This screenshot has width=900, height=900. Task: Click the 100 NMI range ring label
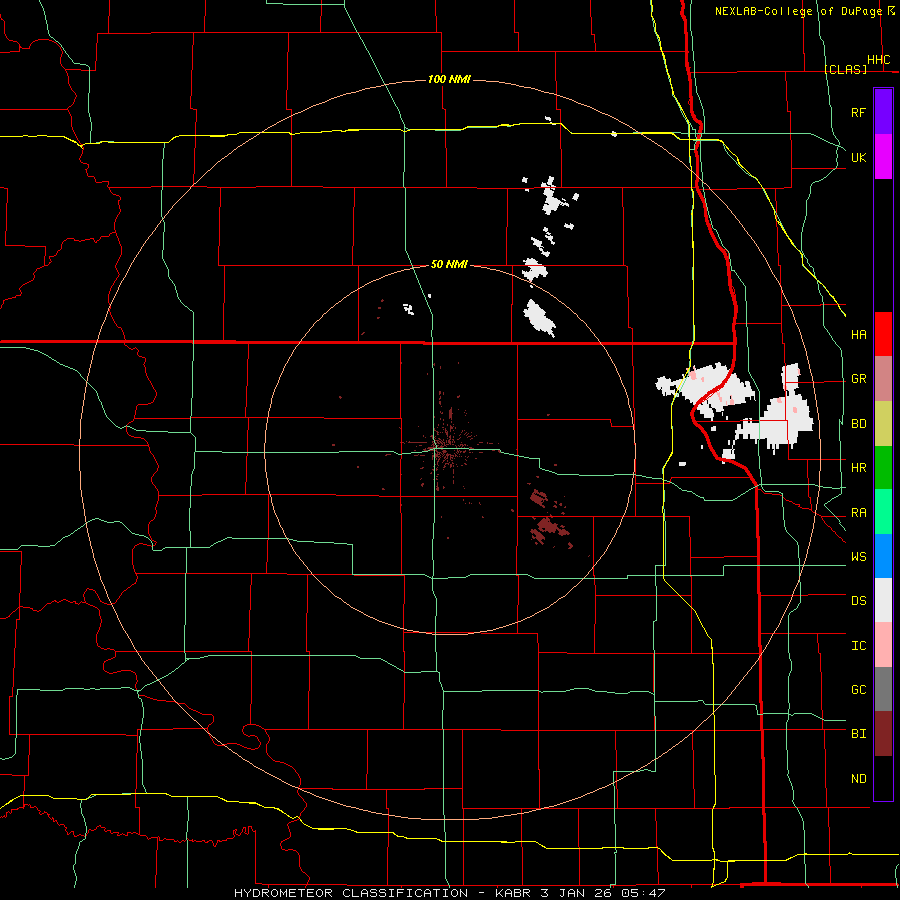tap(449, 79)
